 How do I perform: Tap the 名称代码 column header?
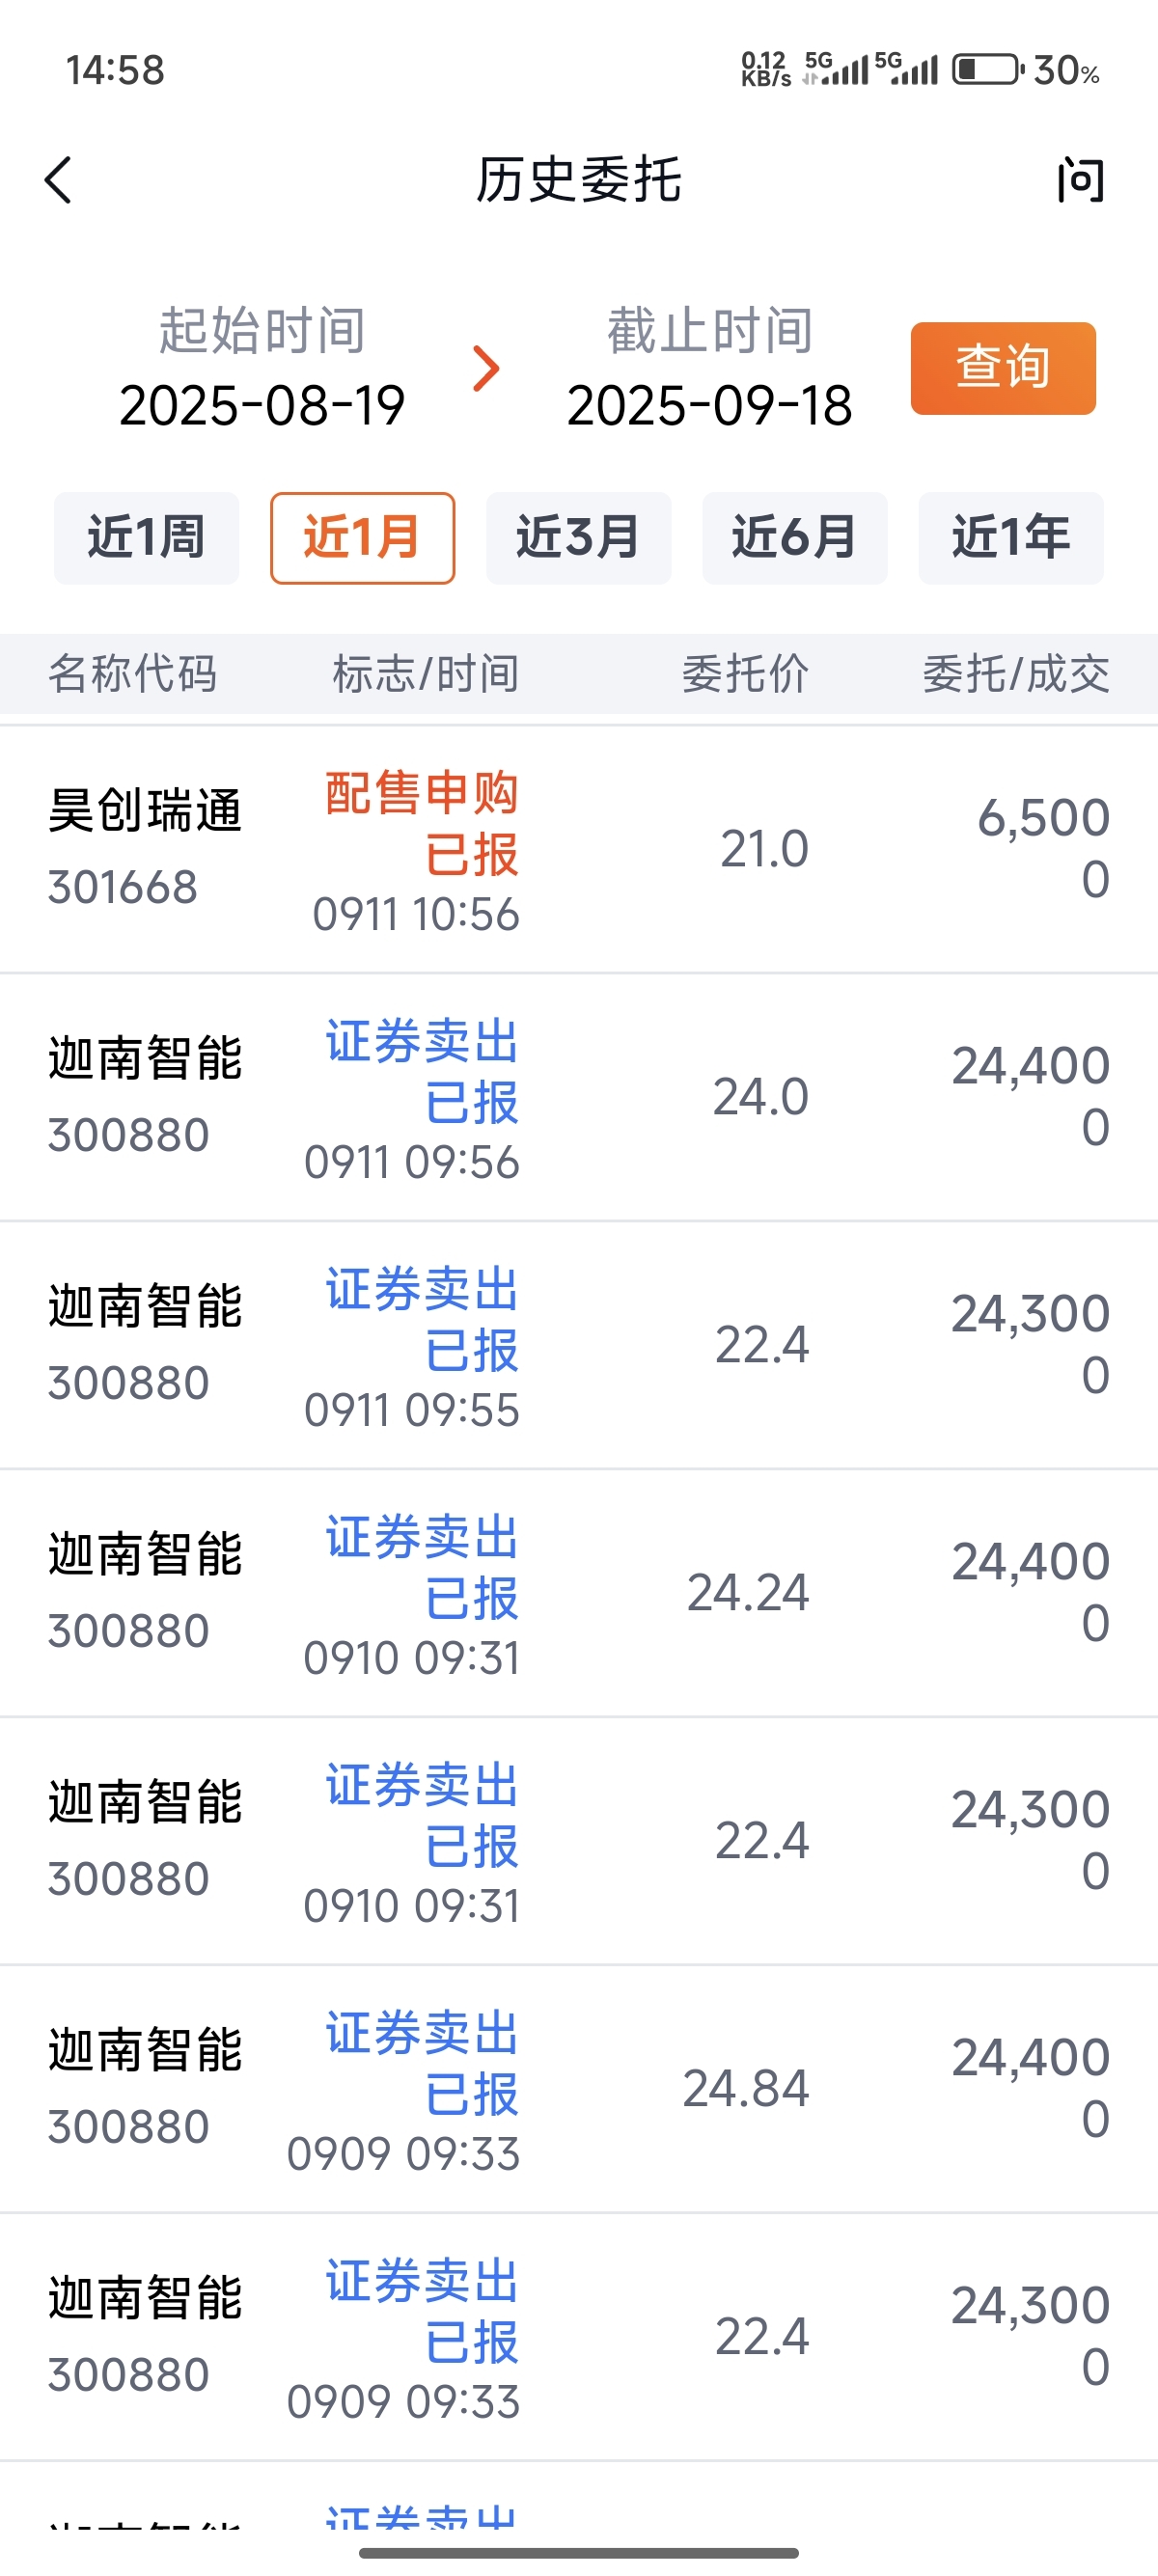click(132, 674)
